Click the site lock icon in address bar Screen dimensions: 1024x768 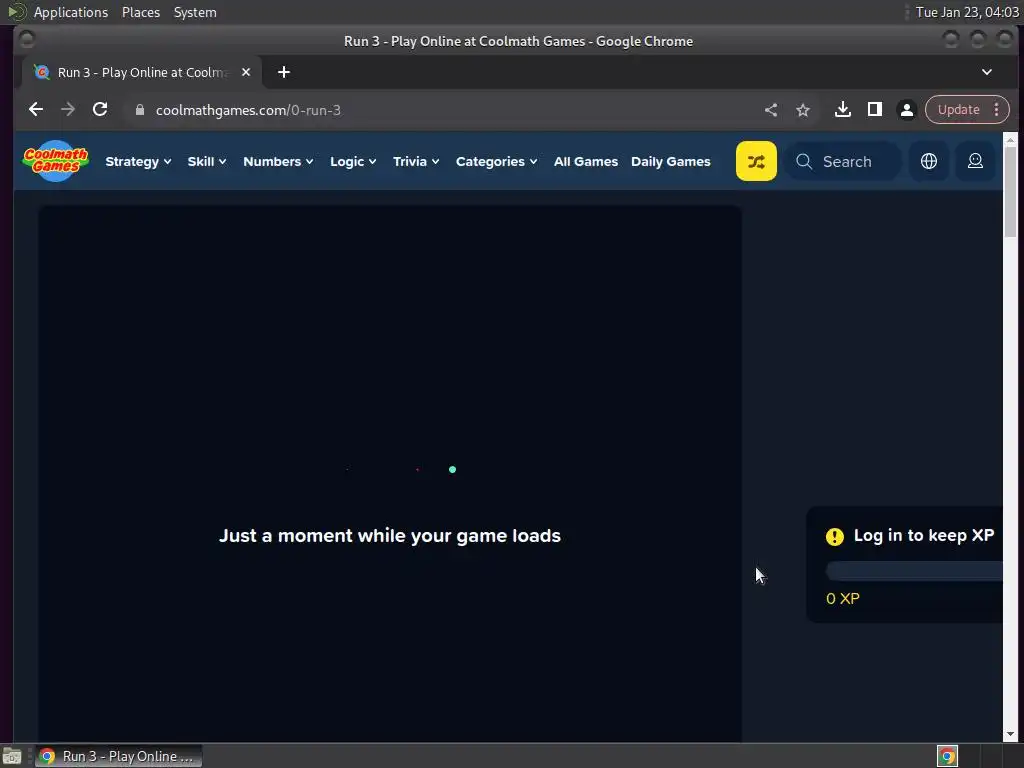(140, 110)
